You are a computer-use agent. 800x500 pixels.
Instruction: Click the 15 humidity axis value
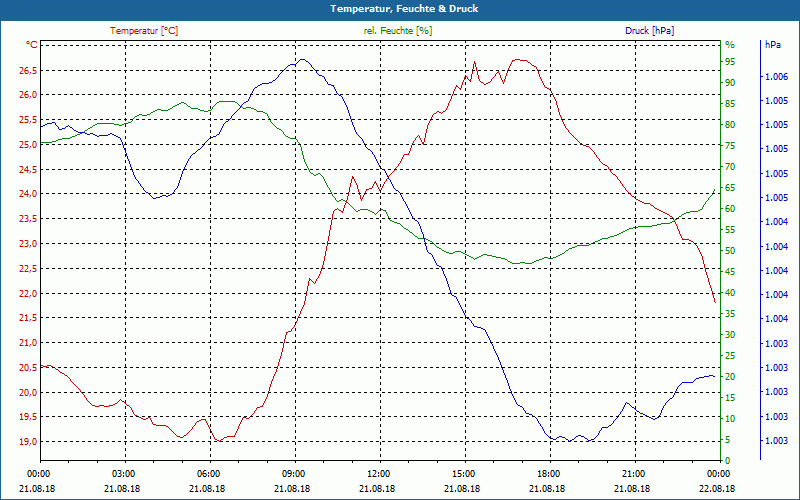click(730, 397)
